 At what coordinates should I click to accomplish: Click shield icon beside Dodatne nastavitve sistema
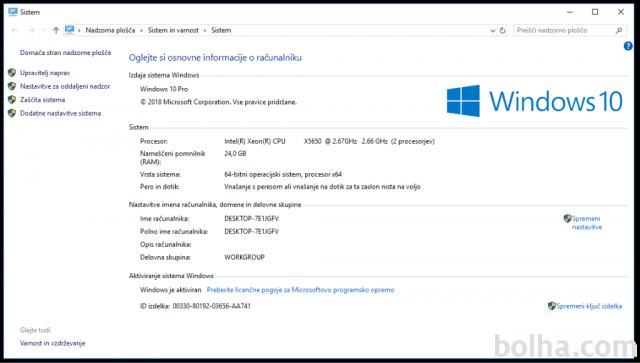click(12, 113)
